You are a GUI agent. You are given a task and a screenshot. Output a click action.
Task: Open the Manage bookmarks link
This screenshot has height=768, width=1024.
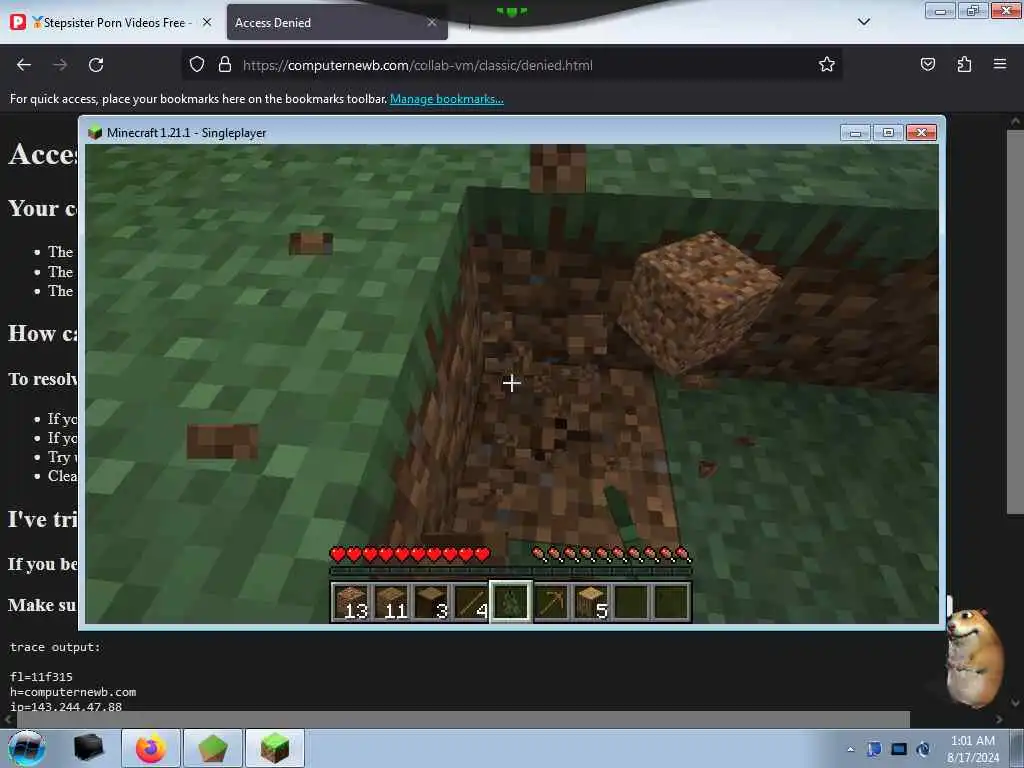click(447, 99)
